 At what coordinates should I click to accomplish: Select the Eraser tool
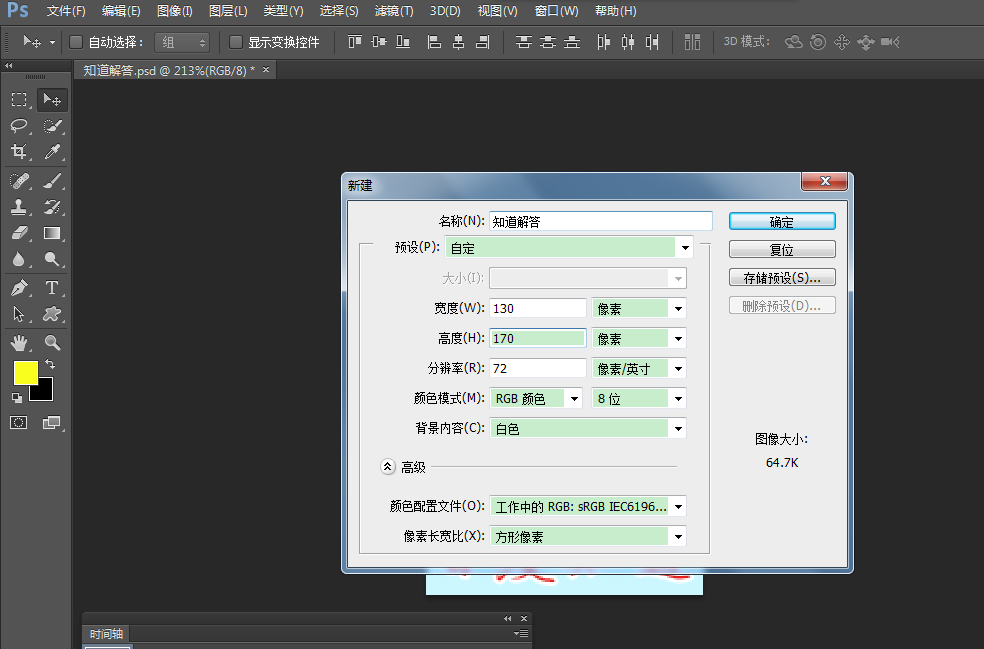(x=19, y=233)
